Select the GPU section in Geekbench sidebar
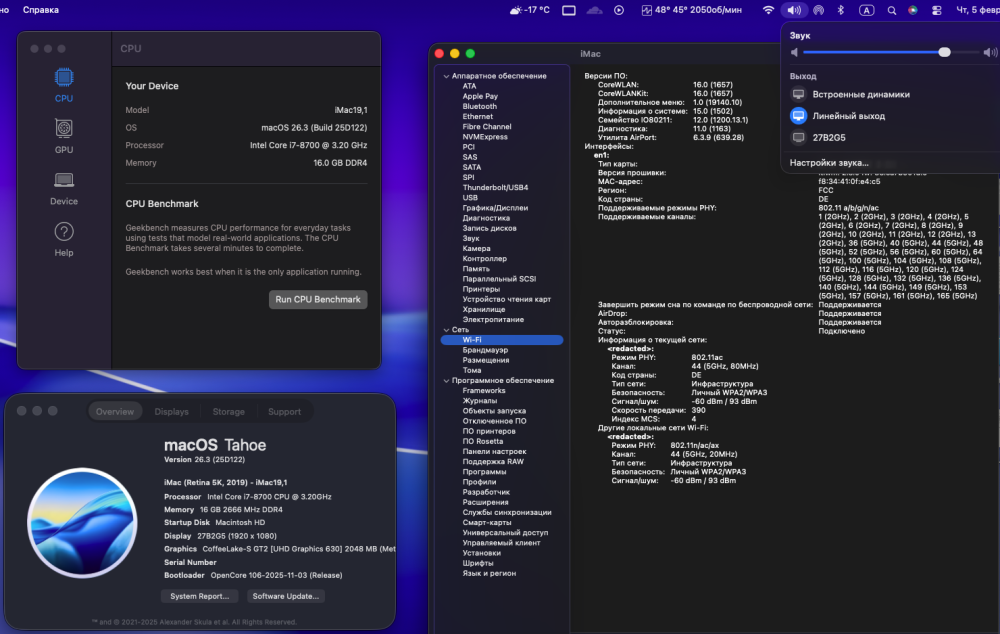 click(x=64, y=136)
